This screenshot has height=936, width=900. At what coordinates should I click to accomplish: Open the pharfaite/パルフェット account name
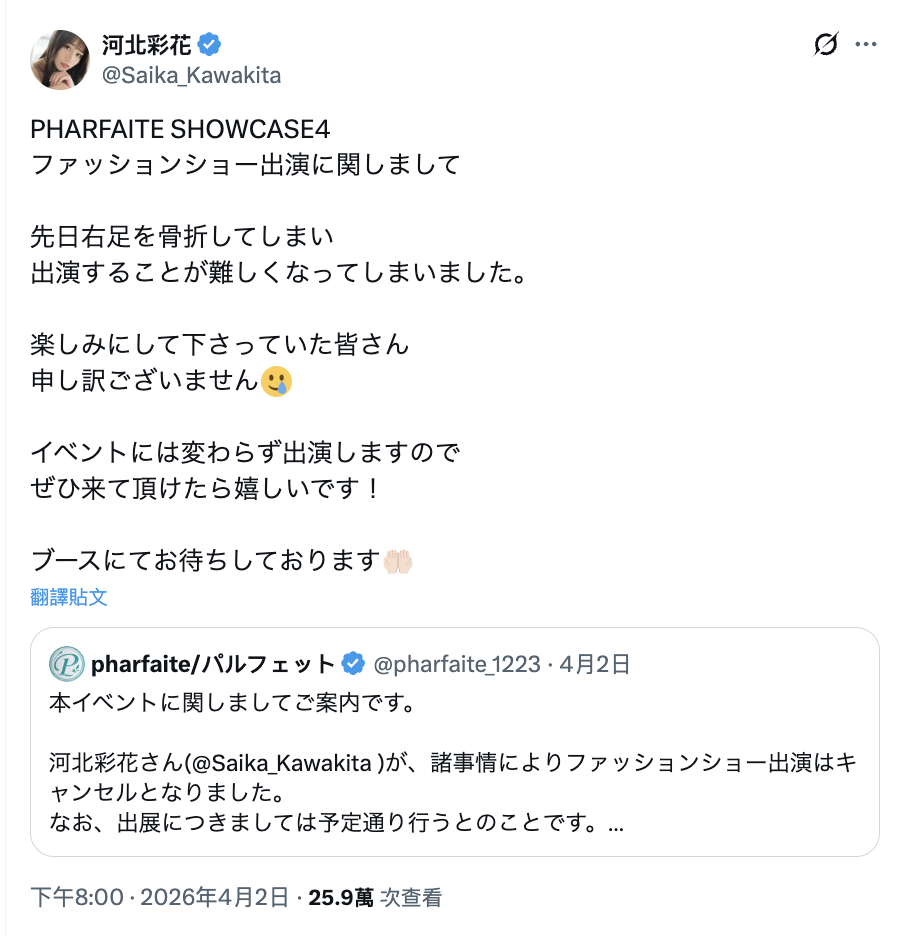(x=213, y=664)
